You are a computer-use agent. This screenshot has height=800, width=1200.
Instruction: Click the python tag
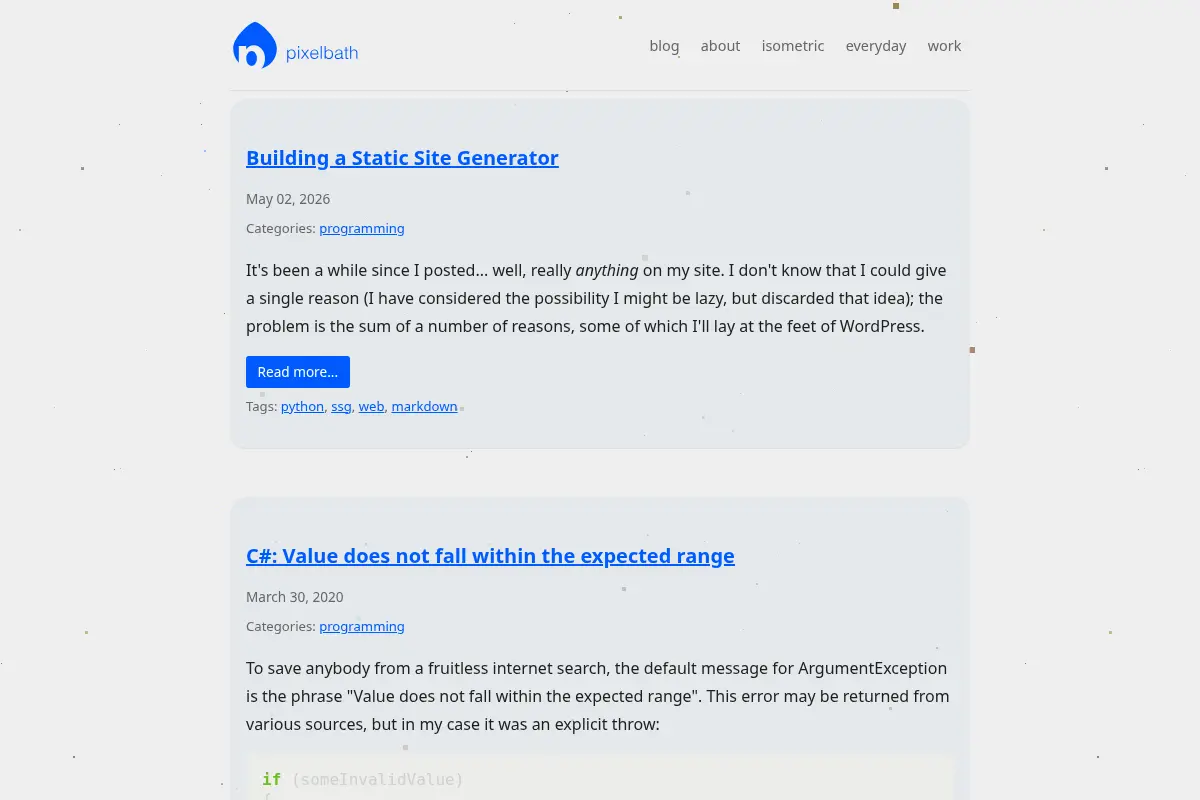point(302,406)
